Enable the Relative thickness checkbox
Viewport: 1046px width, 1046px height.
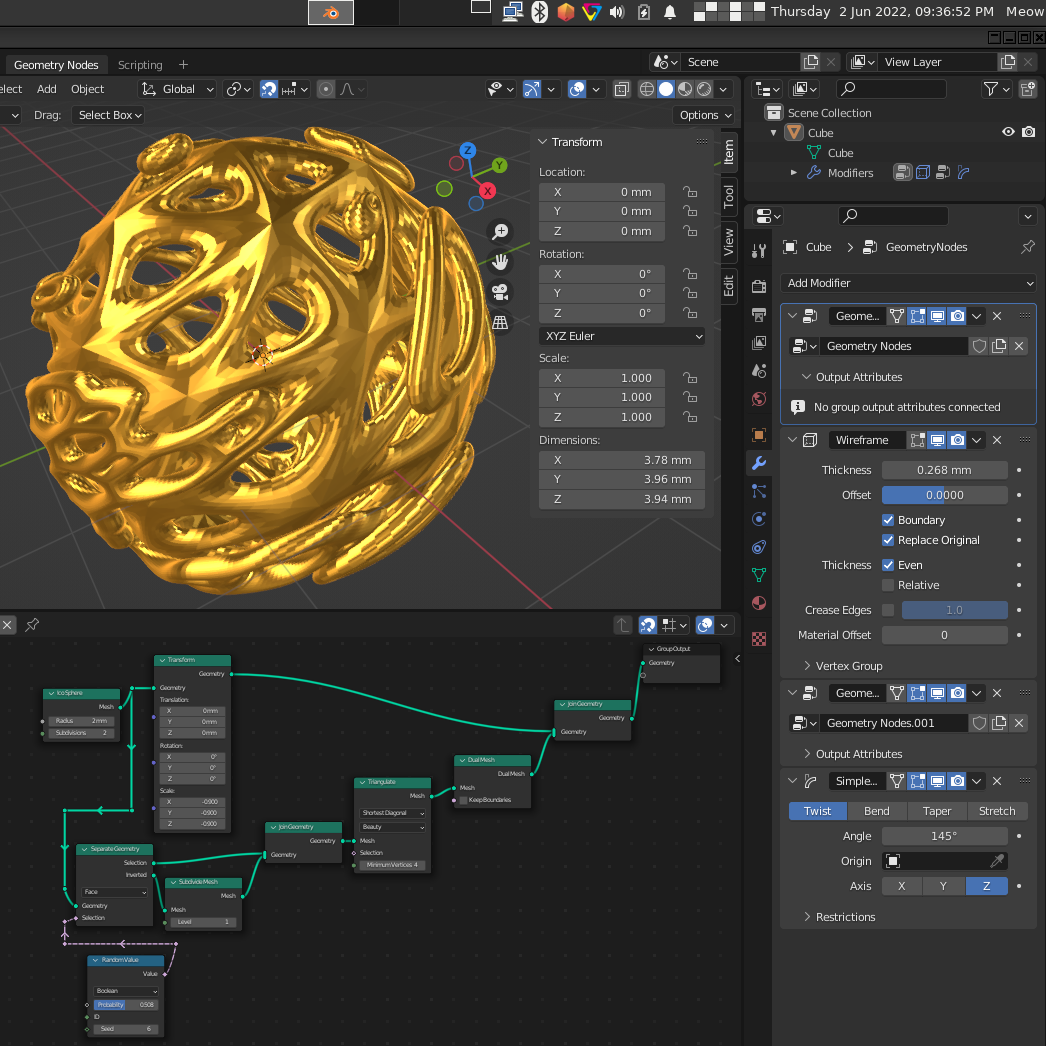click(888, 585)
